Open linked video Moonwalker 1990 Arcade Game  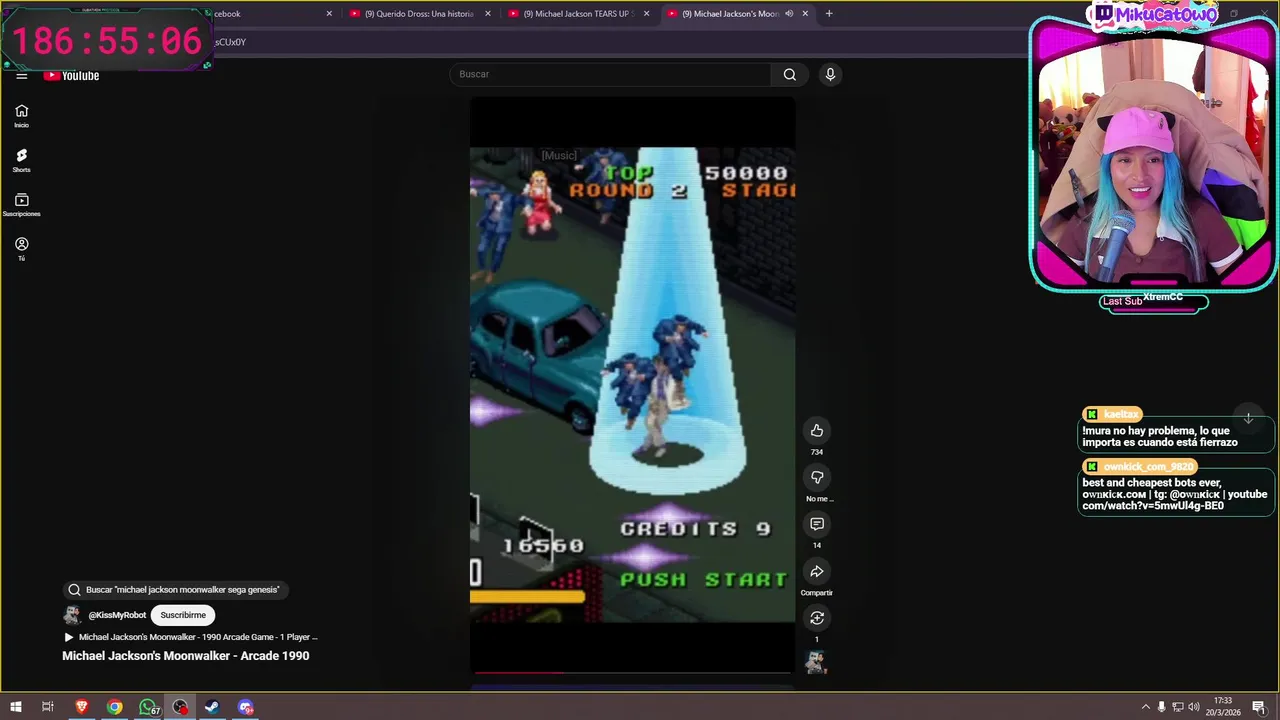pos(190,637)
